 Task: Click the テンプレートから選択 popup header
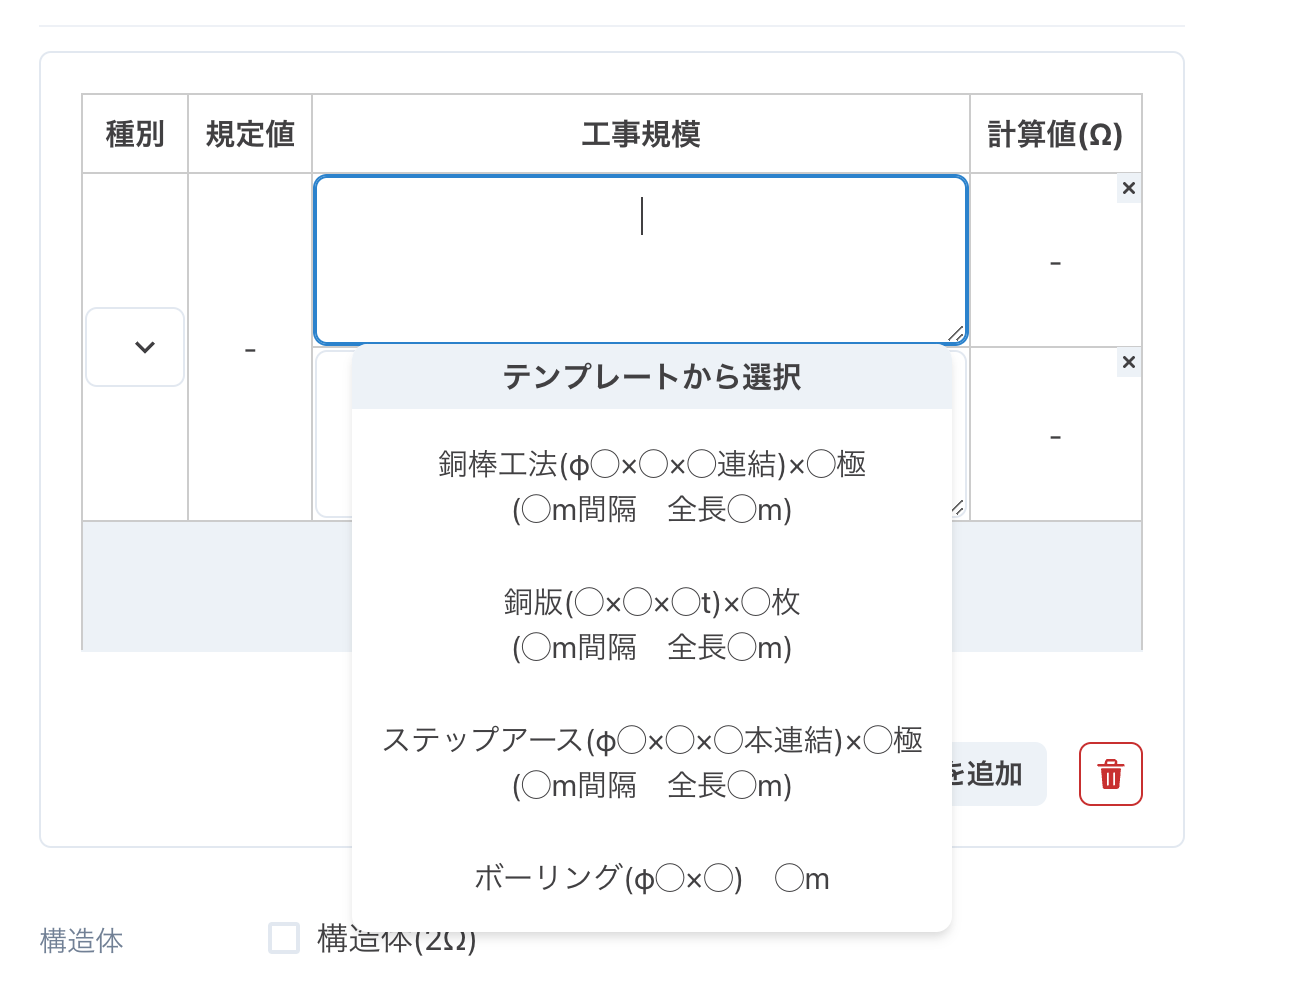[x=651, y=378]
